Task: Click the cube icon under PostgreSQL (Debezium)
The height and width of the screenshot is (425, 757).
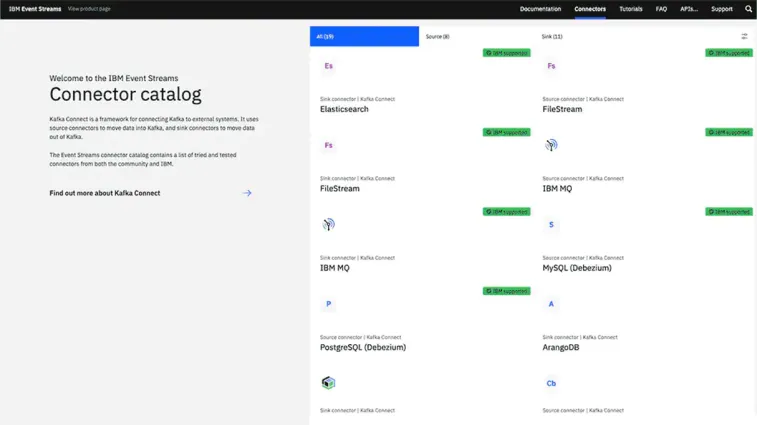Action: [328, 383]
